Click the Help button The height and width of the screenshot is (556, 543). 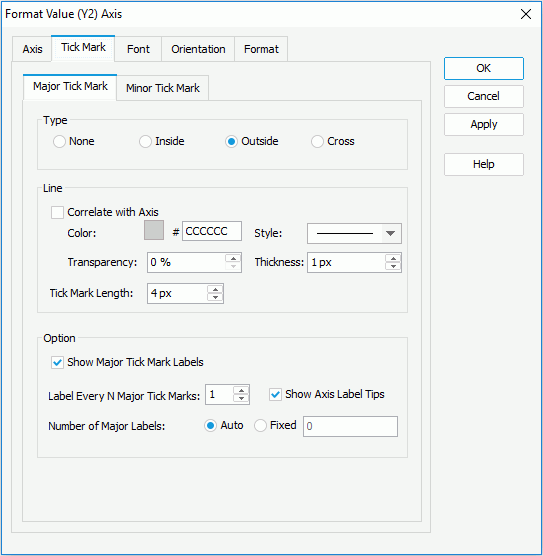click(x=484, y=164)
